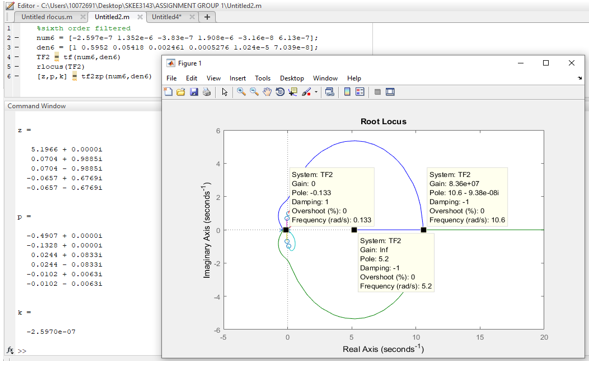Click the Editor pencil icon in title bar
This screenshot has height=370, width=599.
10,6
